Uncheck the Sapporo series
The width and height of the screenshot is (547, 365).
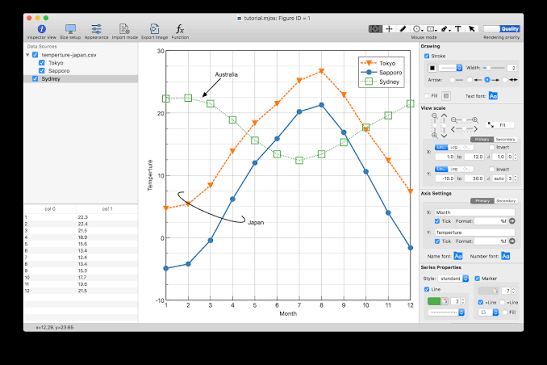pyautogui.click(x=42, y=71)
